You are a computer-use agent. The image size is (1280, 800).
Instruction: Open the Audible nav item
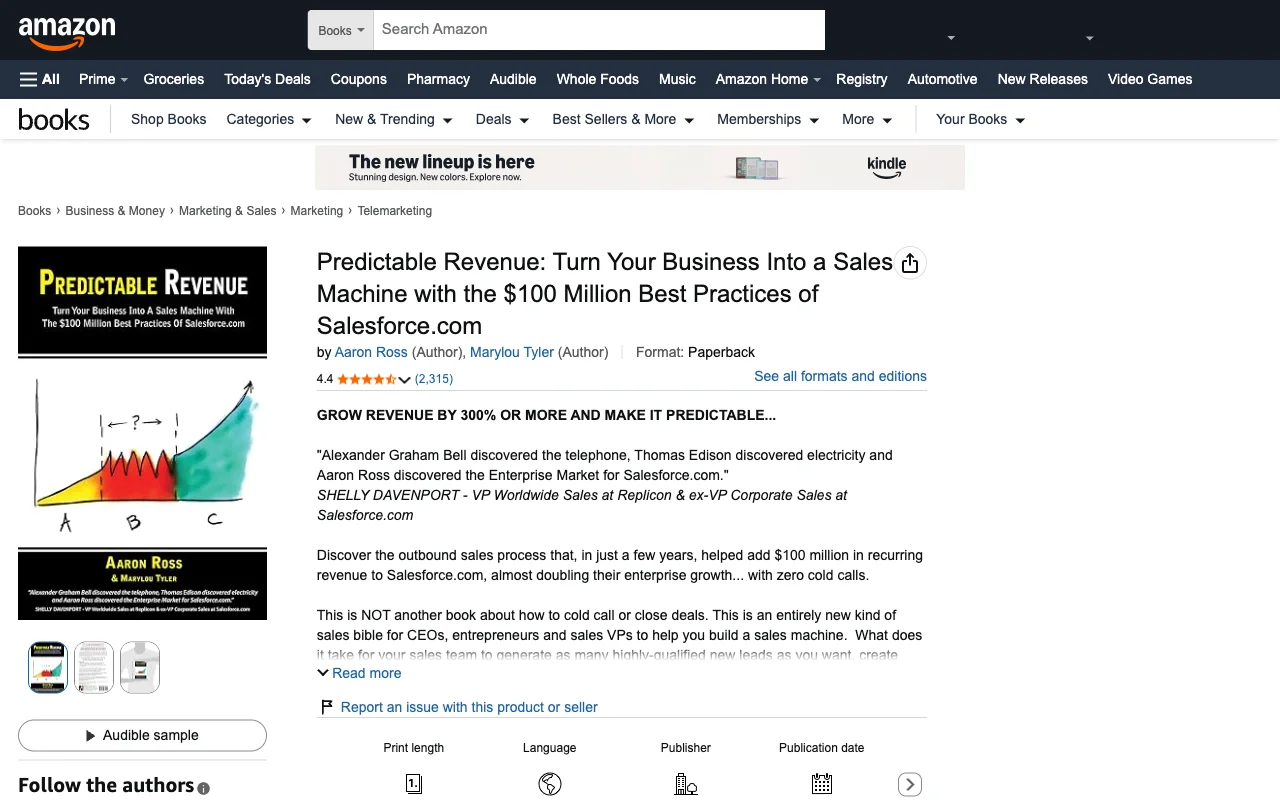tap(513, 79)
